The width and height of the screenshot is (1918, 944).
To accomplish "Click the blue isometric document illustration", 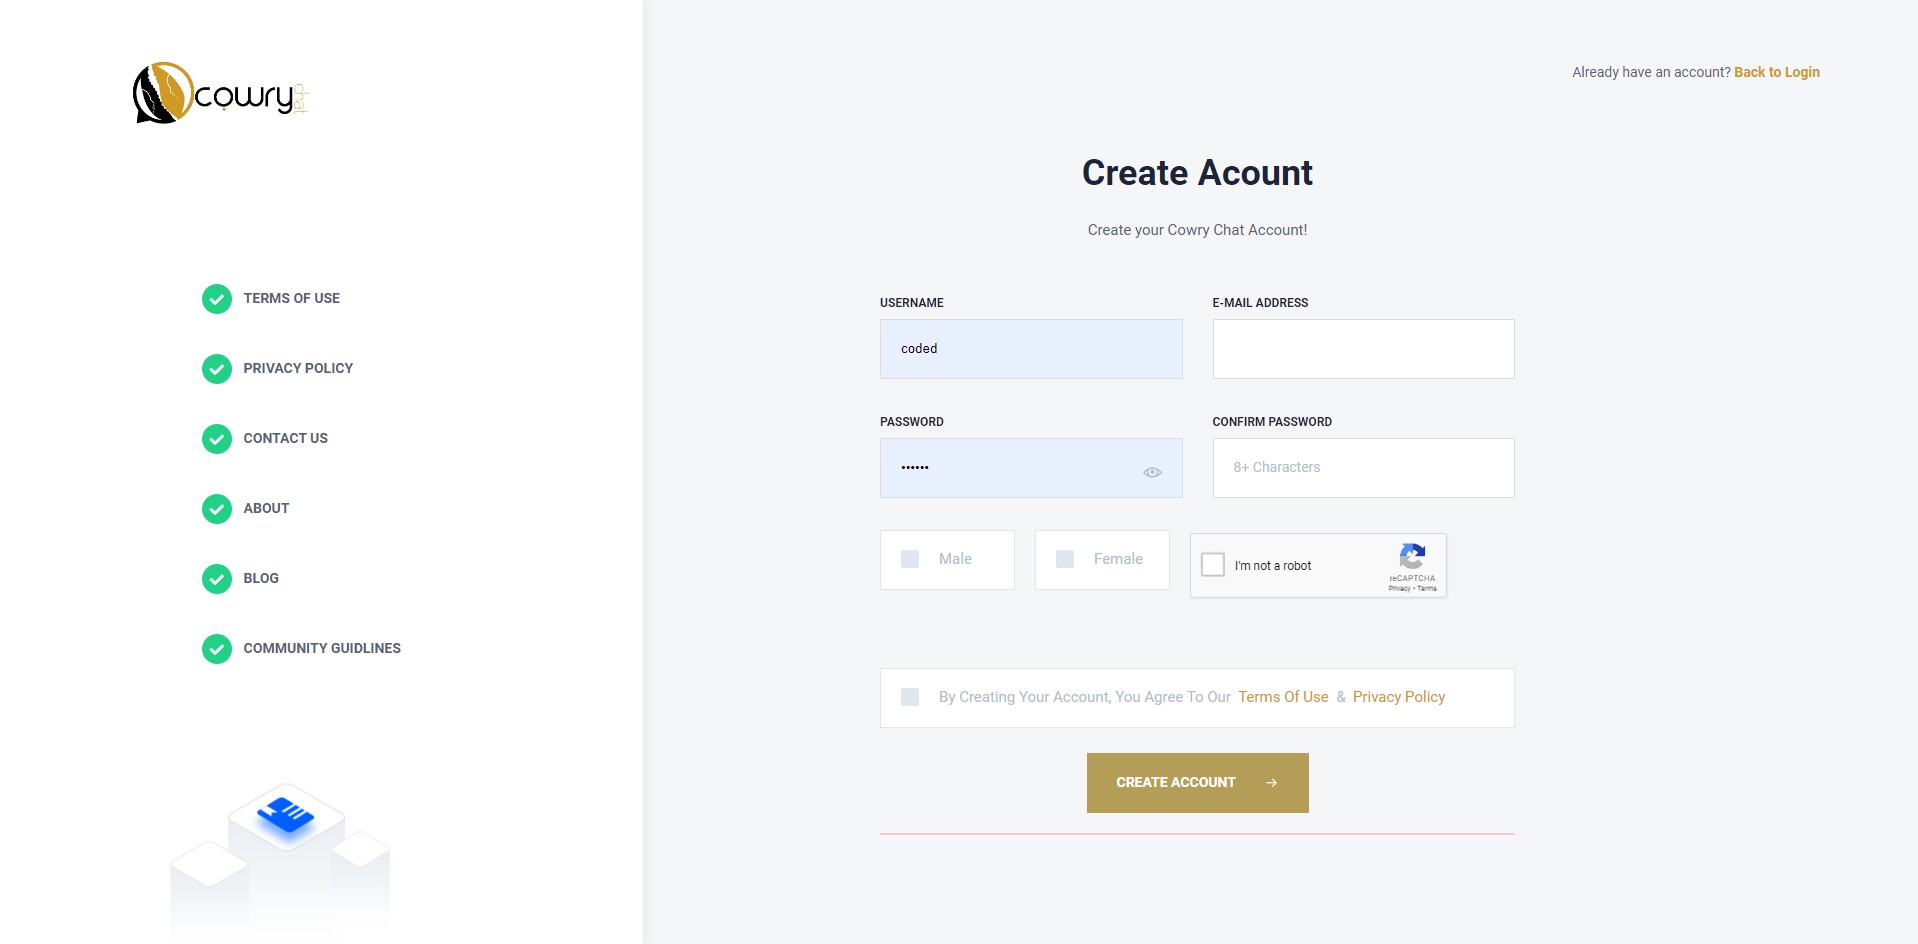I will click(x=286, y=815).
